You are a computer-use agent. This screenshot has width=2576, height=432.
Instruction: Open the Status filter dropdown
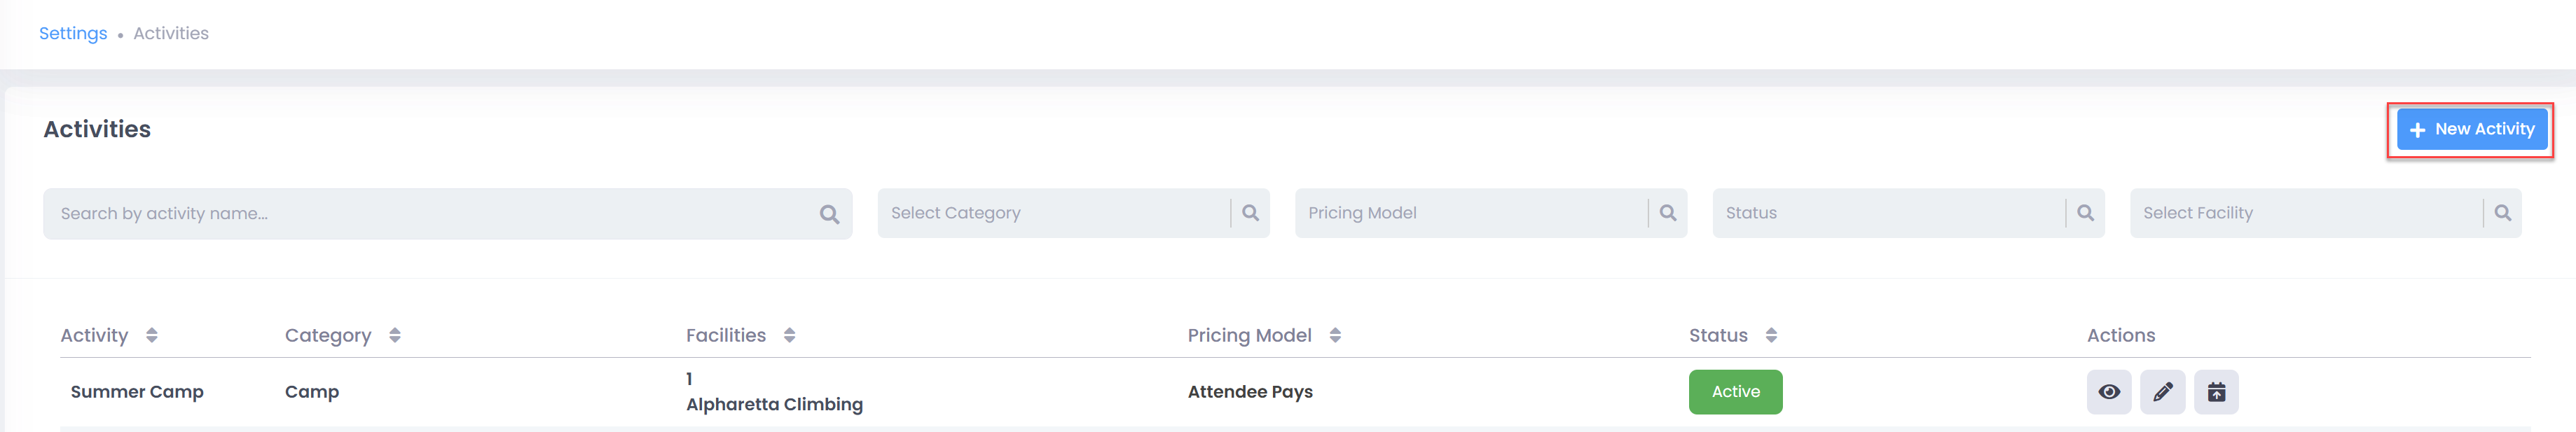1888,213
